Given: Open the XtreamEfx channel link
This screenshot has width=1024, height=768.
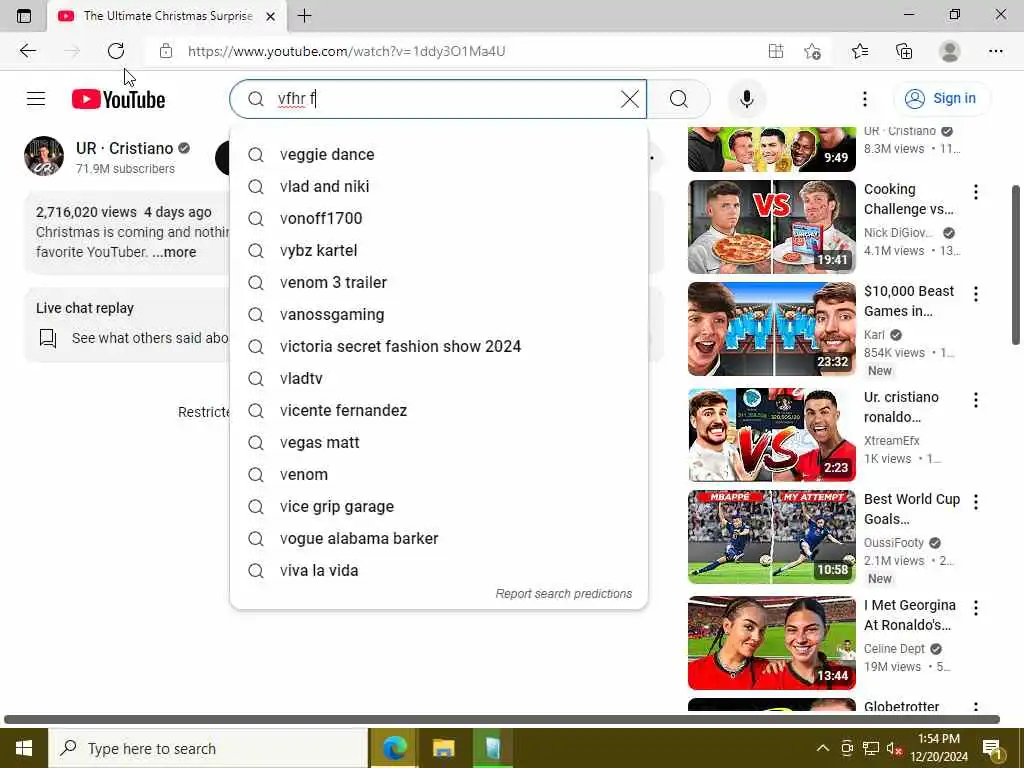Looking at the screenshot, I should [x=891, y=441].
